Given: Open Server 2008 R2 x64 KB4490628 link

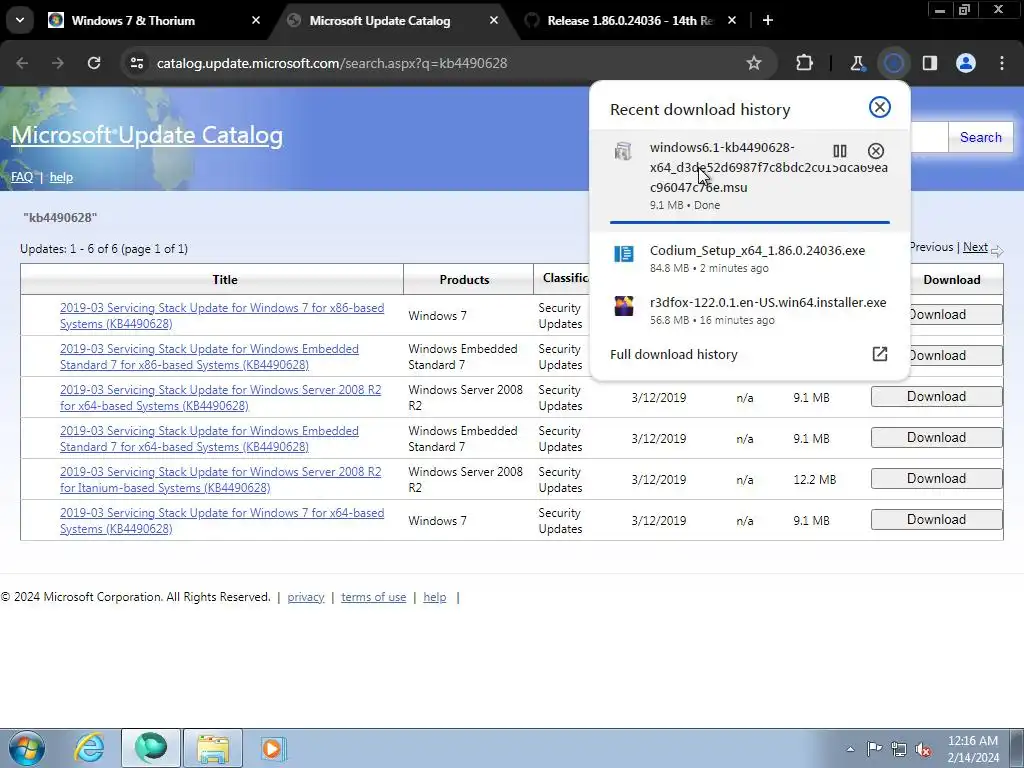Looking at the screenshot, I should [x=220, y=398].
